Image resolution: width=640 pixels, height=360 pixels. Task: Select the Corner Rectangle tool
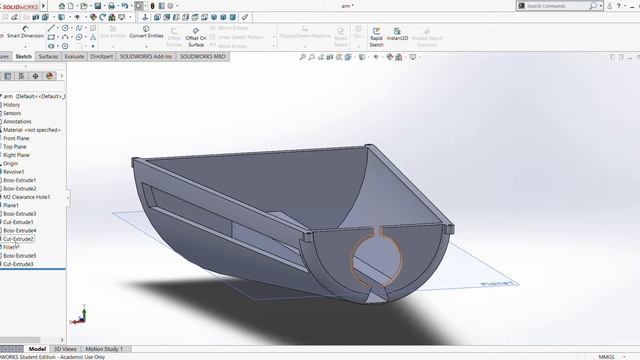coord(51,37)
